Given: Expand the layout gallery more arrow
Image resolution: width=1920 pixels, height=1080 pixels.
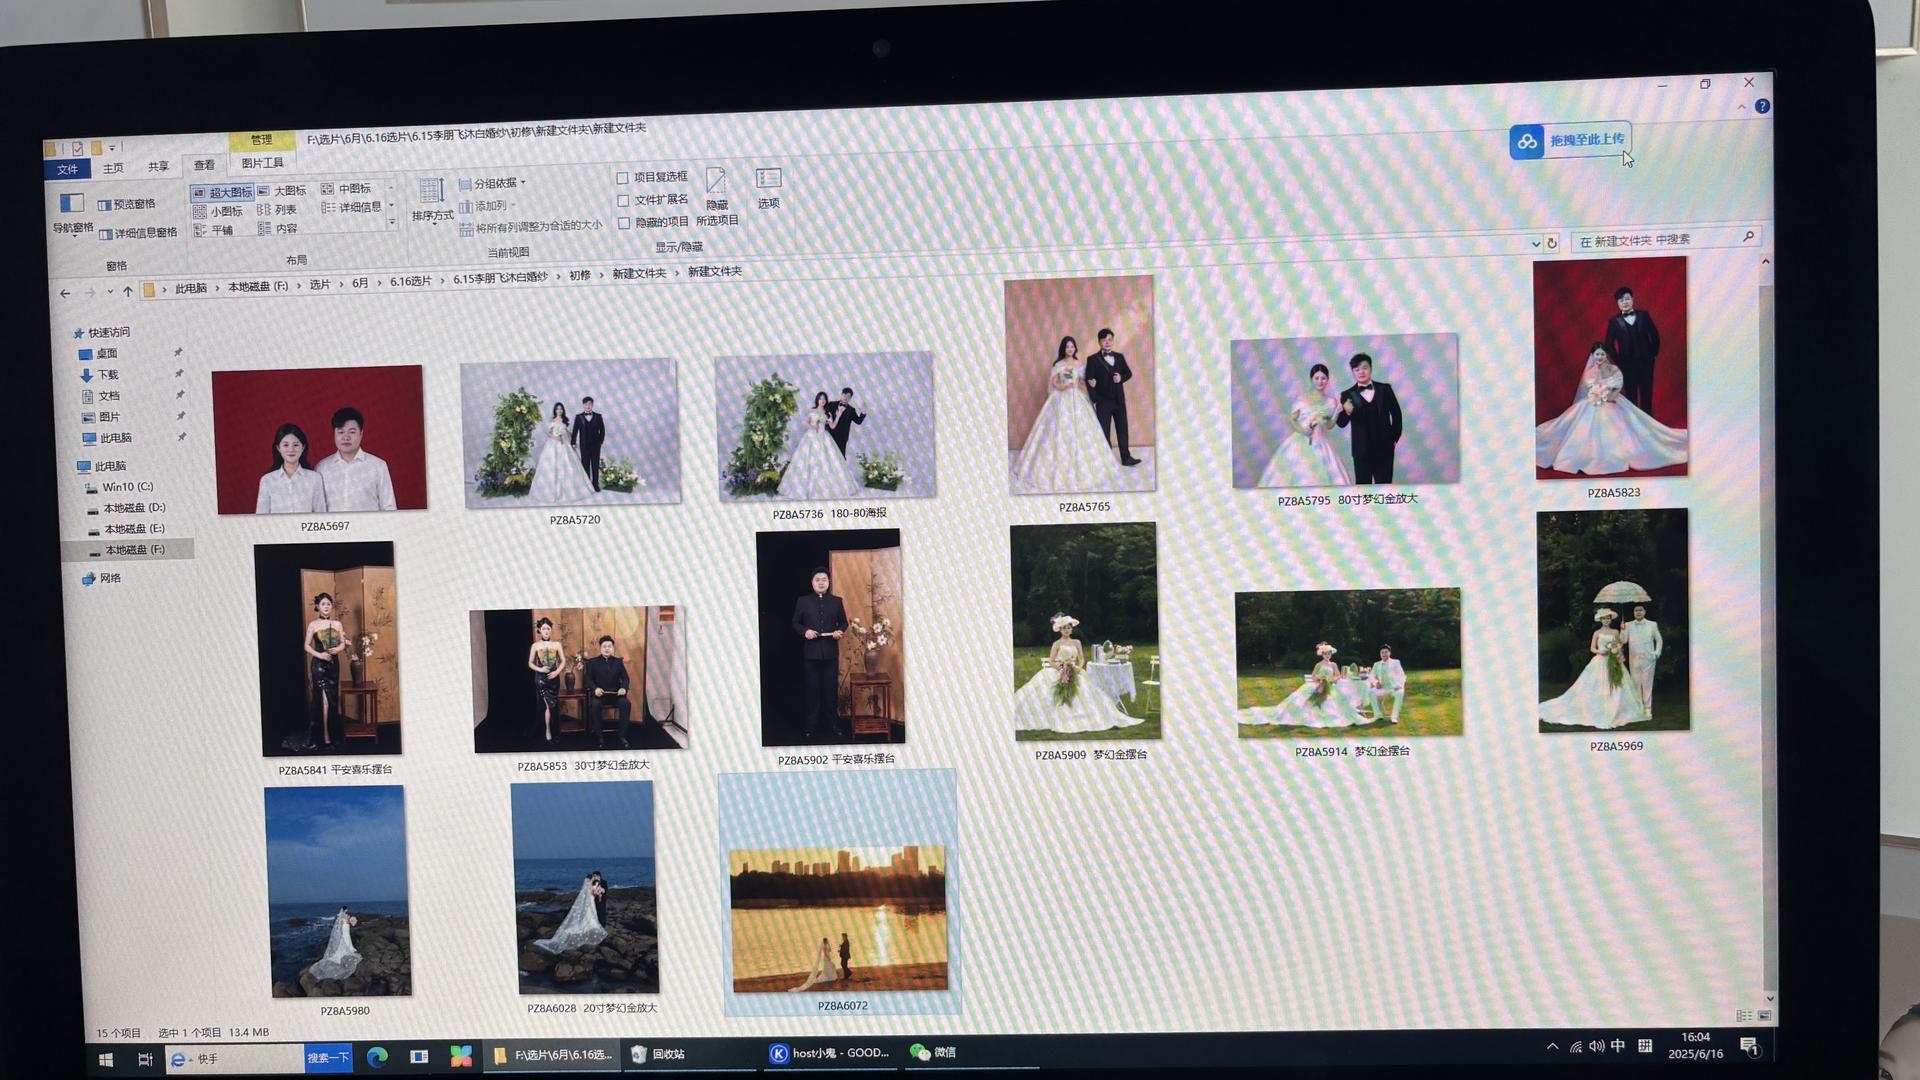Looking at the screenshot, I should [x=392, y=223].
